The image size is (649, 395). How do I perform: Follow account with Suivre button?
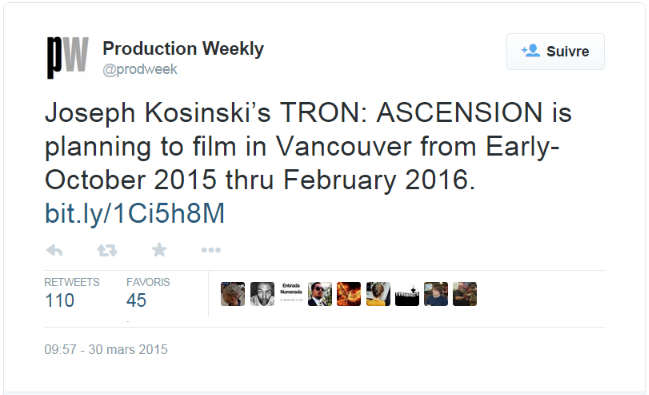[x=555, y=51]
